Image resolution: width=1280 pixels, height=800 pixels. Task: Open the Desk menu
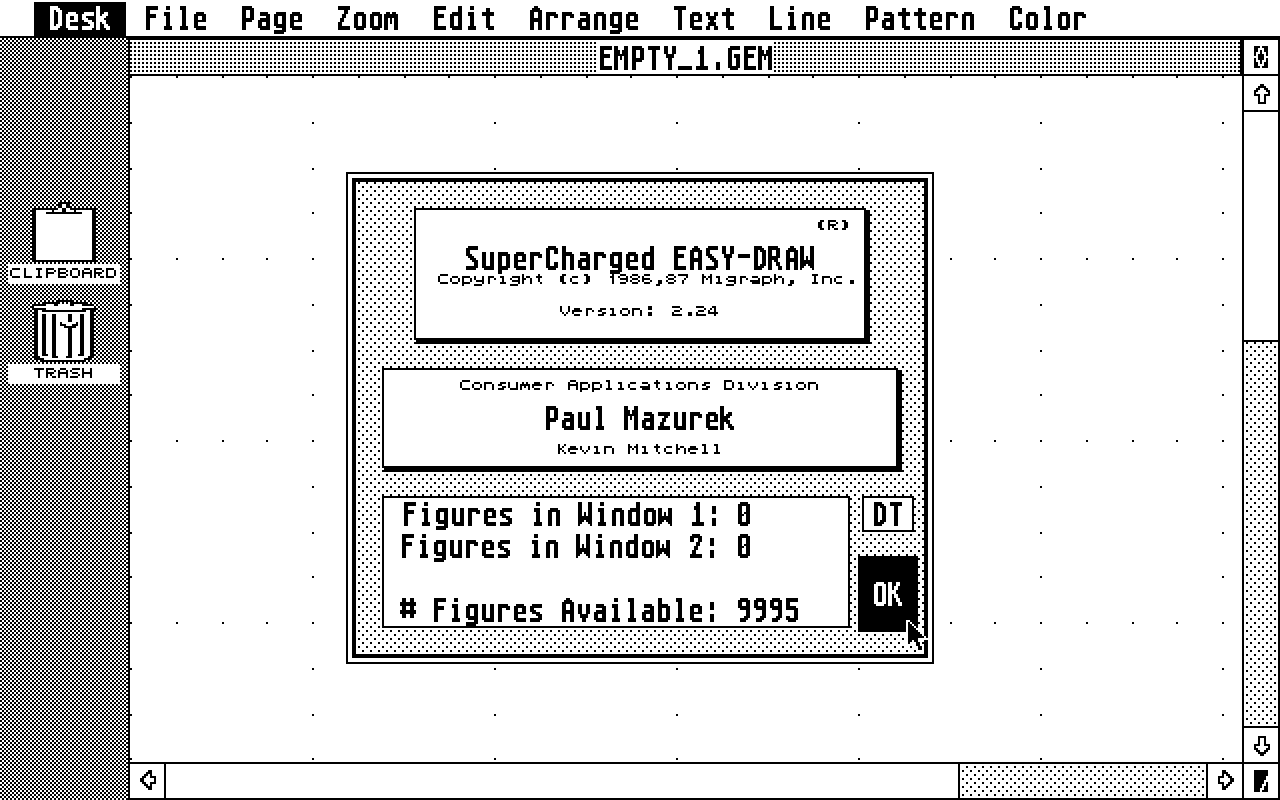coord(79,19)
